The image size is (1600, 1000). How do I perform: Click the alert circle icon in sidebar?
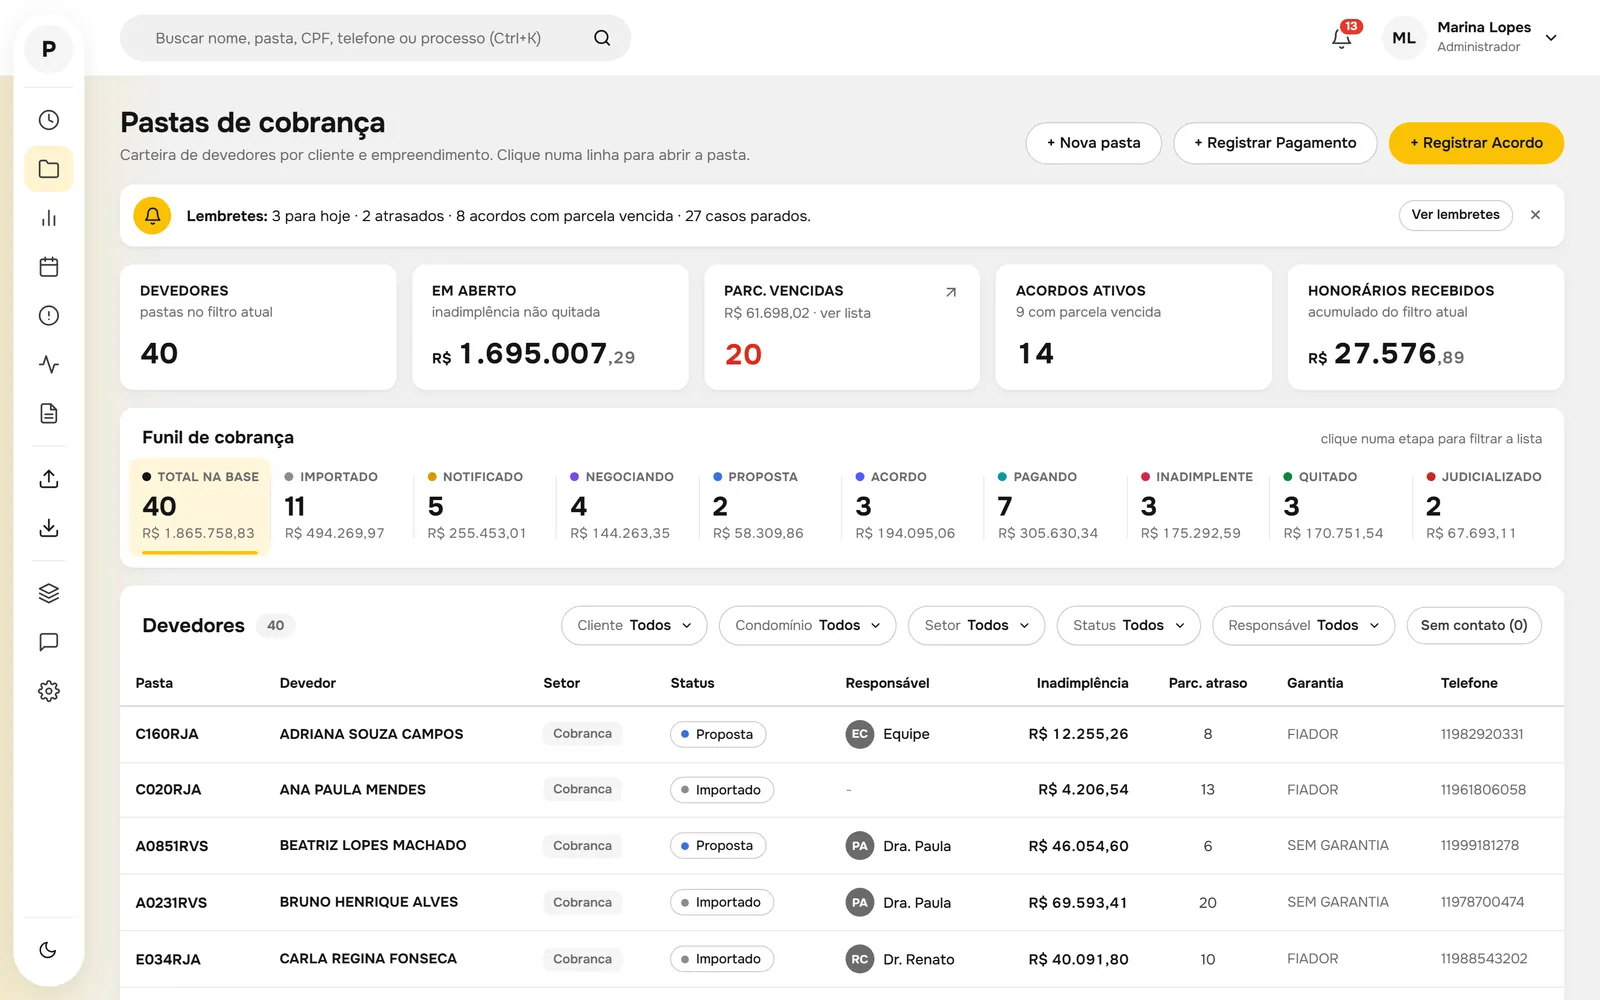(x=48, y=316)
